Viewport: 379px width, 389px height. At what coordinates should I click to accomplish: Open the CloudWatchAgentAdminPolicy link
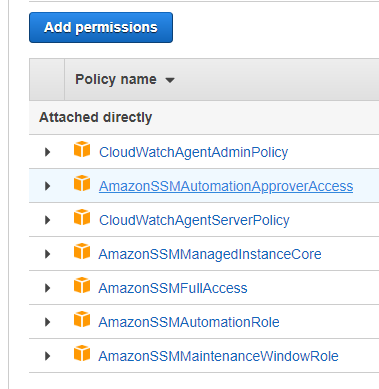tap(193, 152)
